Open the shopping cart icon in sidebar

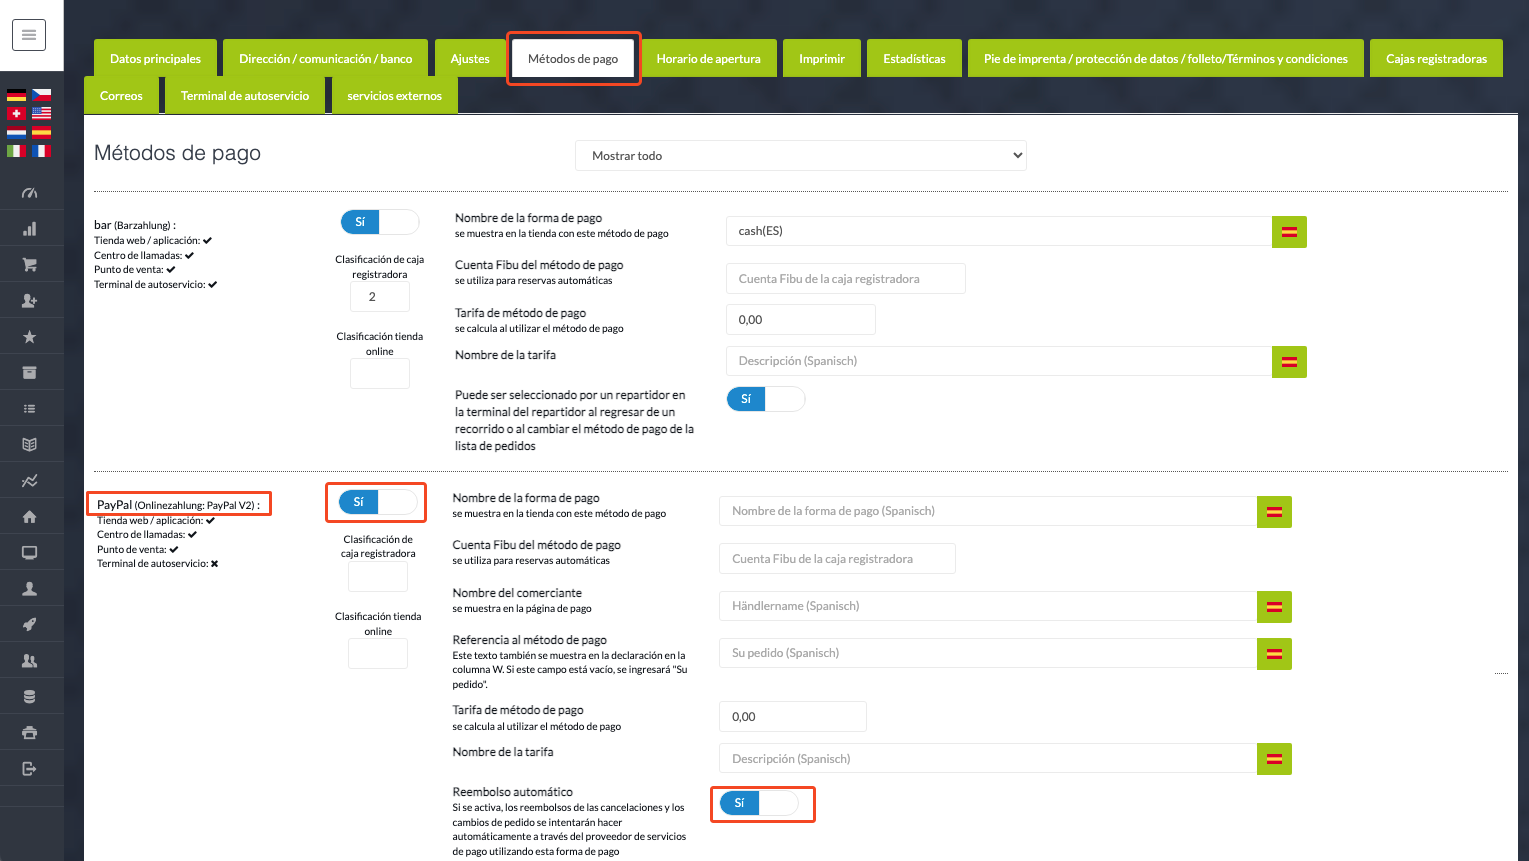tap(30, 265)
